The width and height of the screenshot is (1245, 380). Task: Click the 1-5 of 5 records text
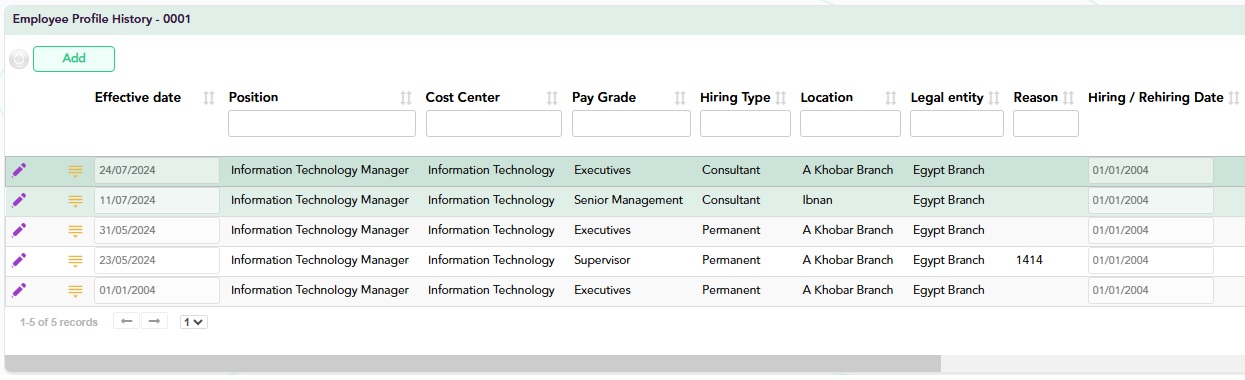pos(59,323)
